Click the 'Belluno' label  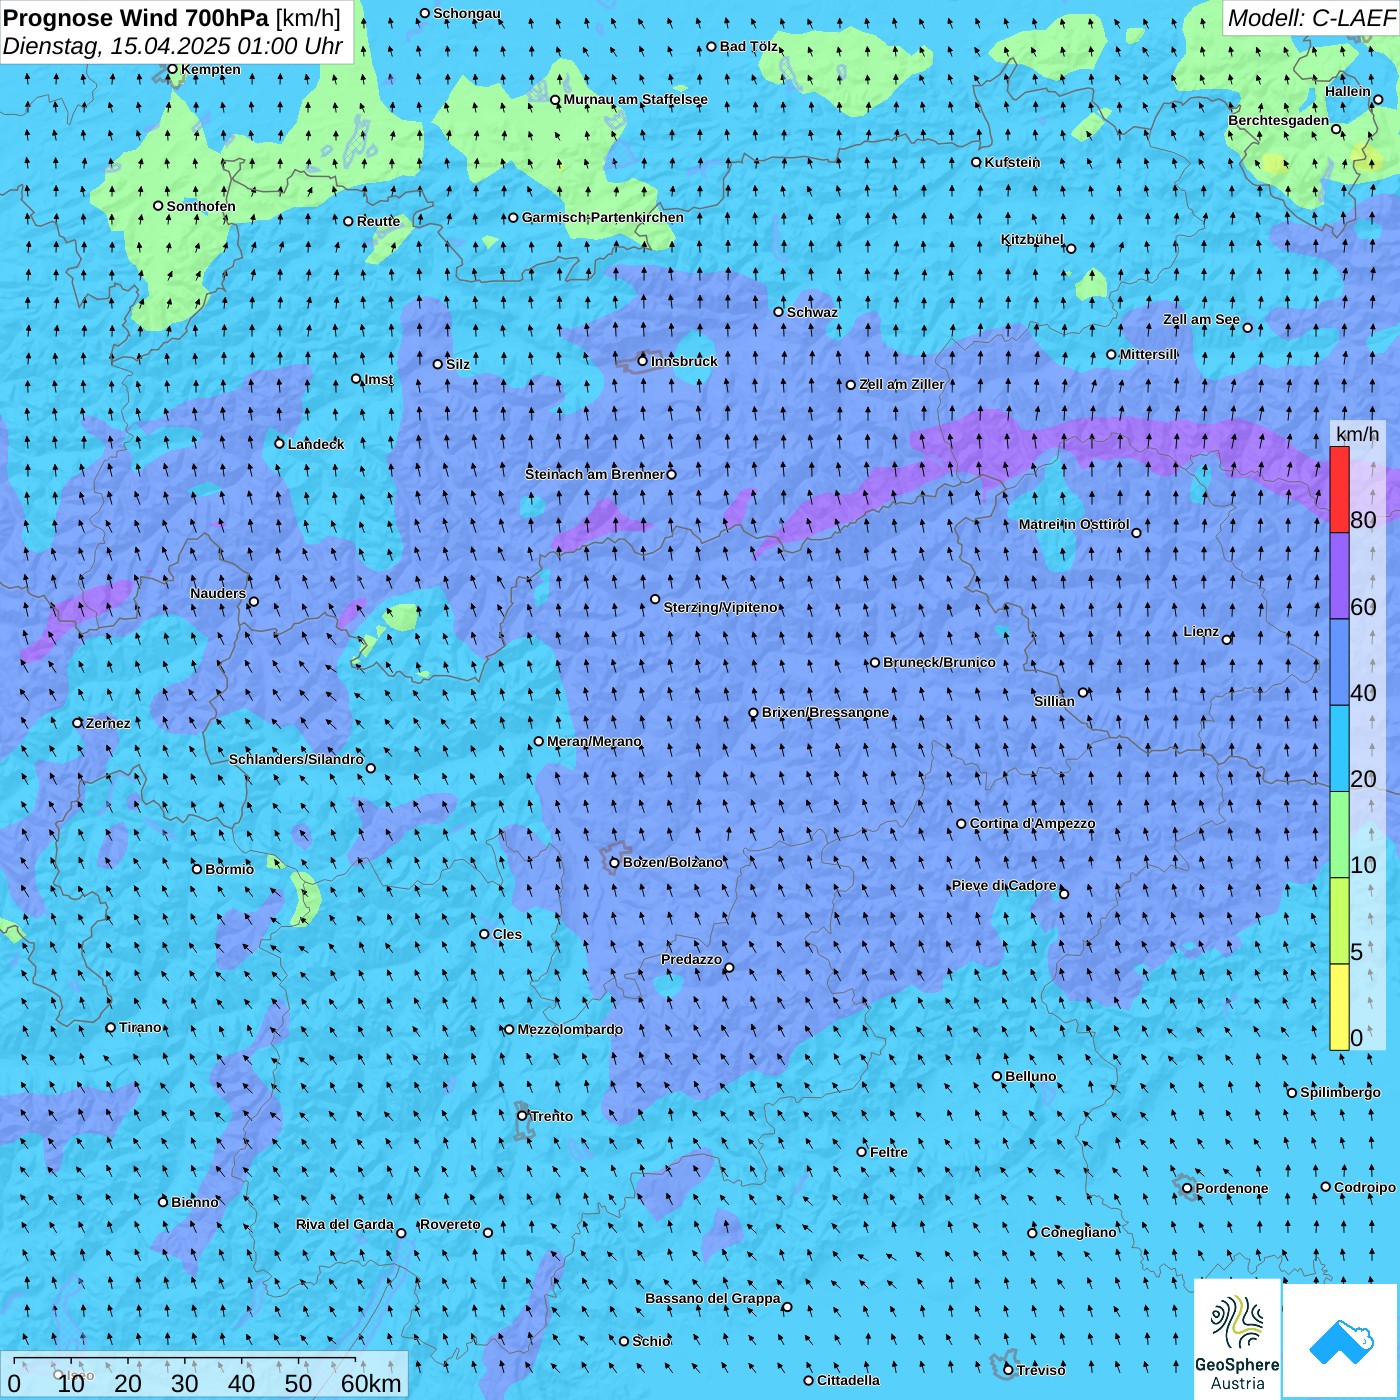point(1030,1076)
